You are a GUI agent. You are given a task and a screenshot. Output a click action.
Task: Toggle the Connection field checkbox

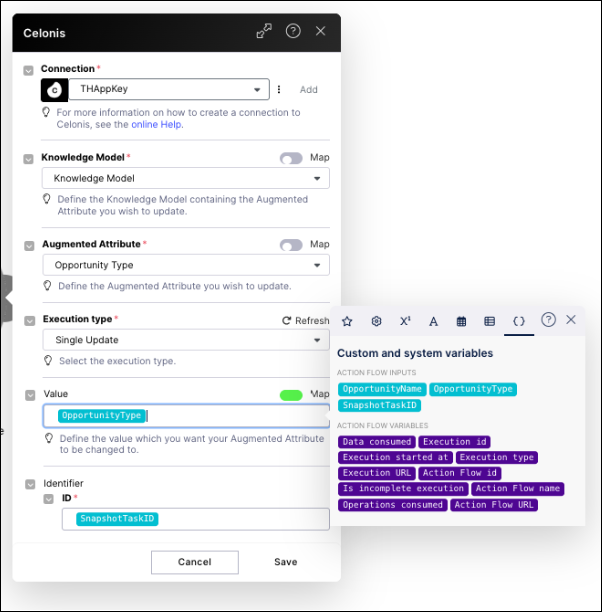(x=28, y=71)
